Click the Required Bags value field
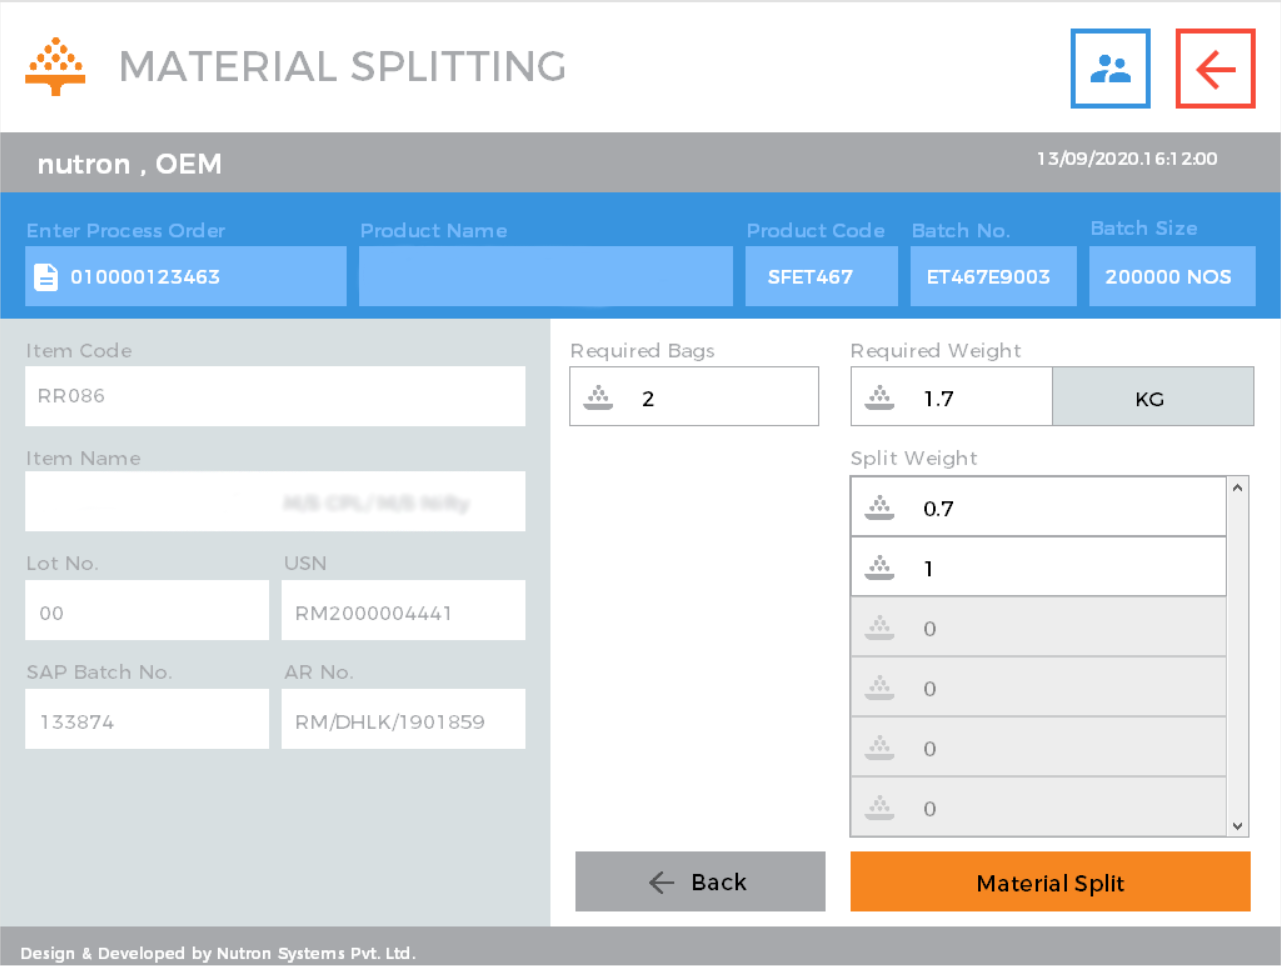Image resolution: width=1281 pixels, height=966 pixels. click(x=694, y=396)
